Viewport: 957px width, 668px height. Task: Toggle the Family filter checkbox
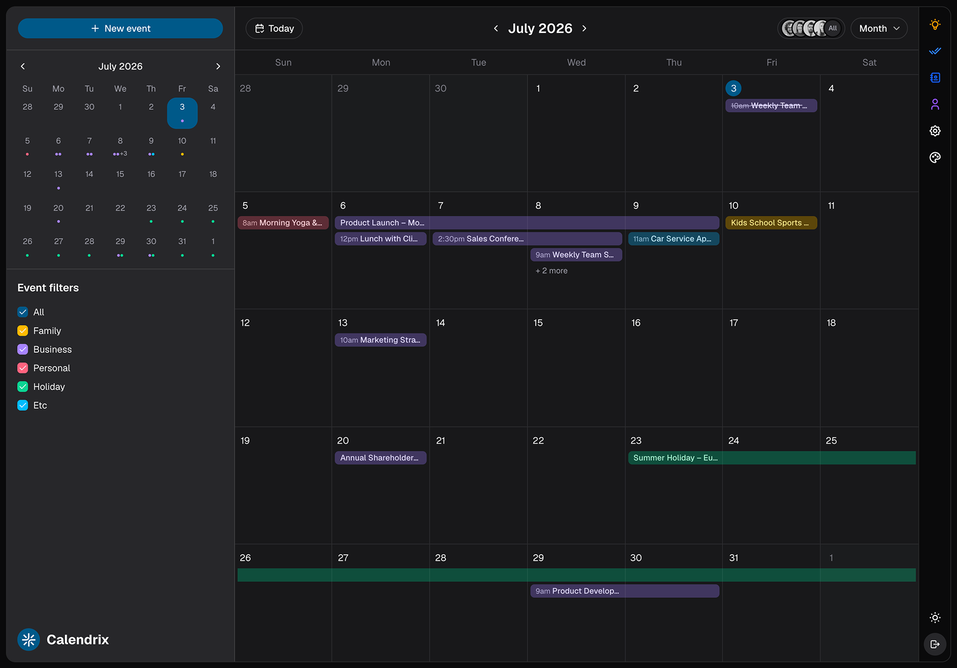[23, 331]
